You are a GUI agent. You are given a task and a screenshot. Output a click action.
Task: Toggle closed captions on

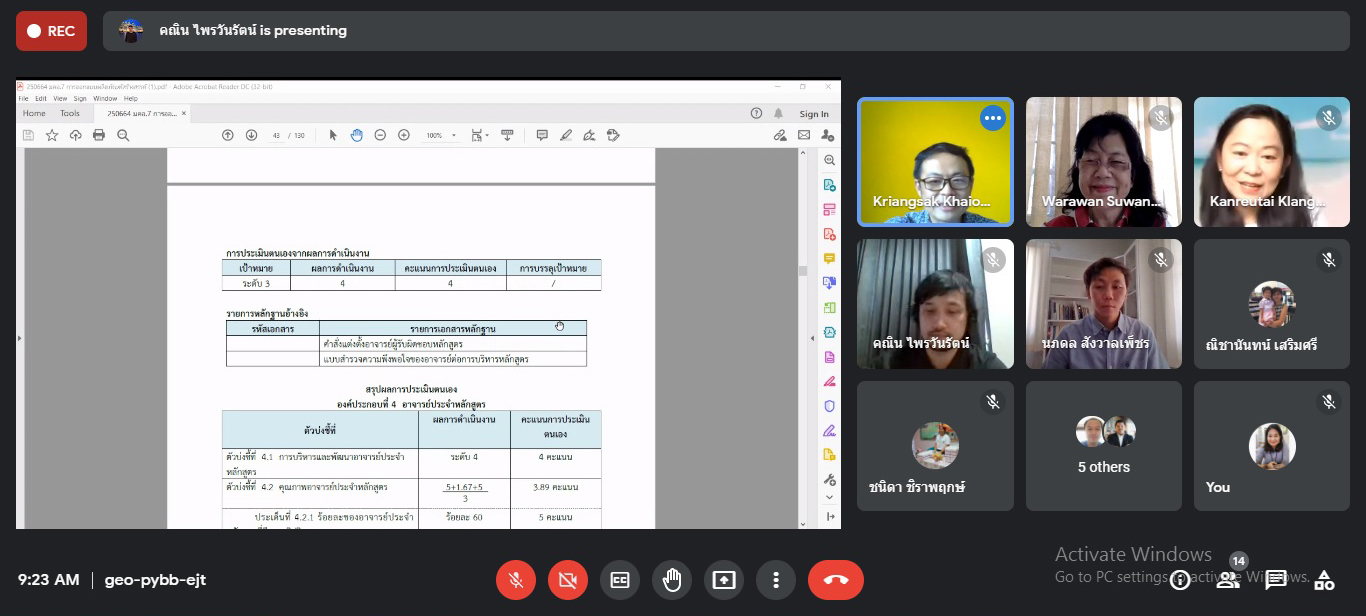[x=620, y=580]
